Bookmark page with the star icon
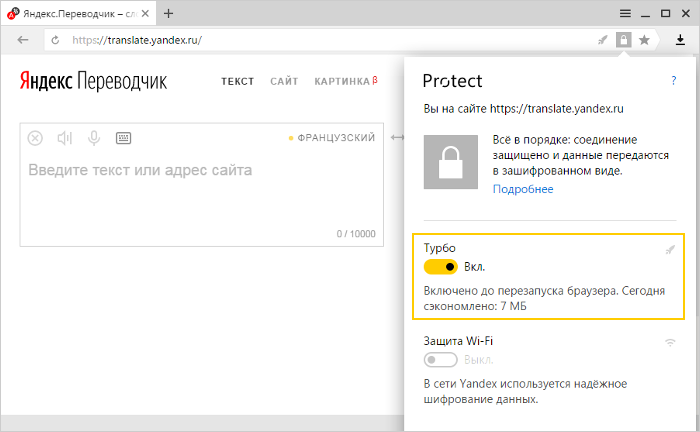The height and width of the screenshot is (432, 700). click(644, 40)
